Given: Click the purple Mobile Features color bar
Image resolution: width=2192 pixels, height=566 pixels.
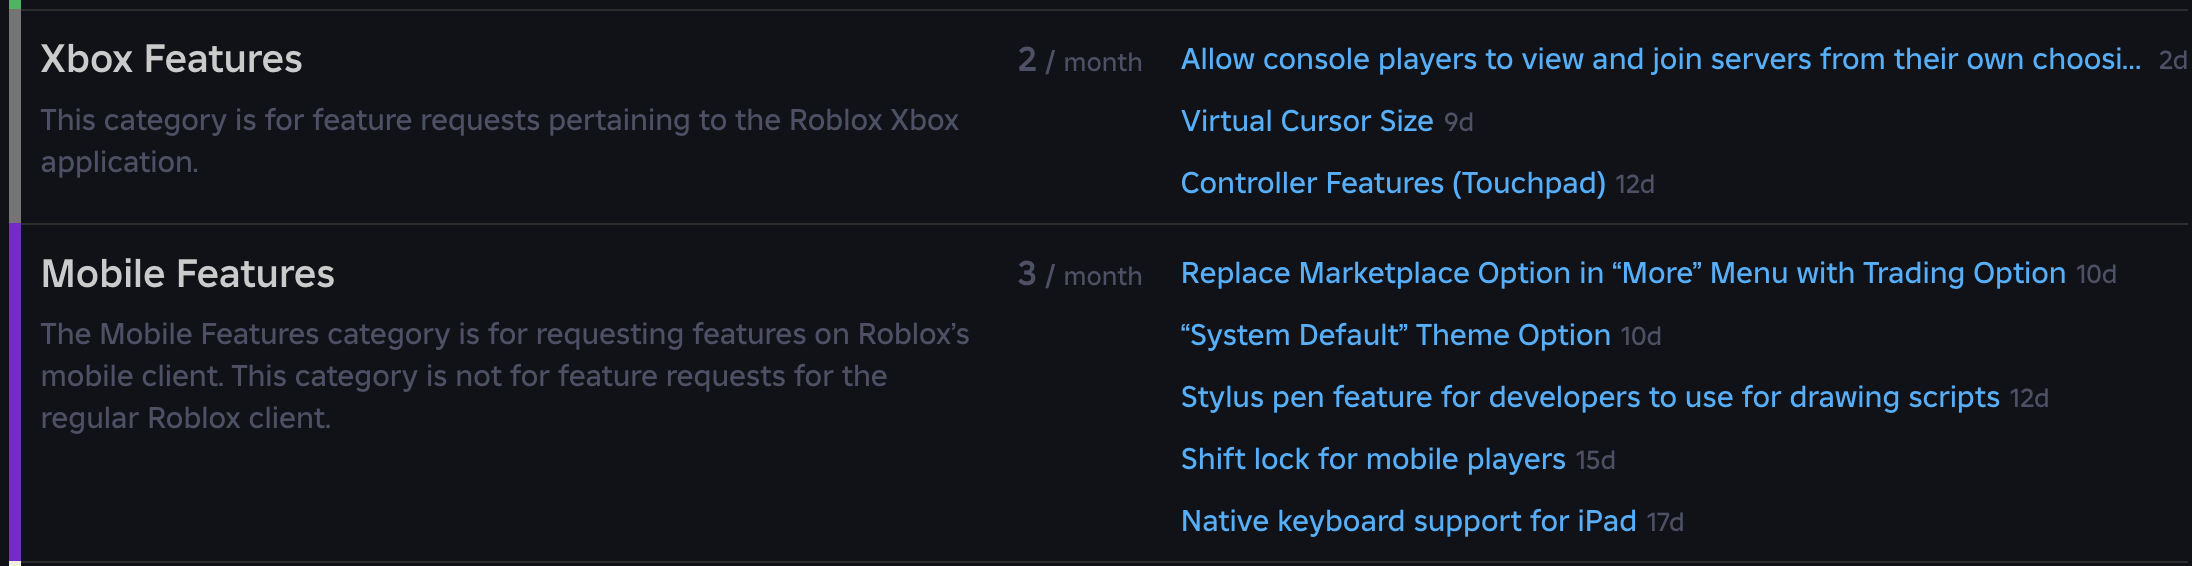Looking at the screenshot, I should [x=14, y=393].
